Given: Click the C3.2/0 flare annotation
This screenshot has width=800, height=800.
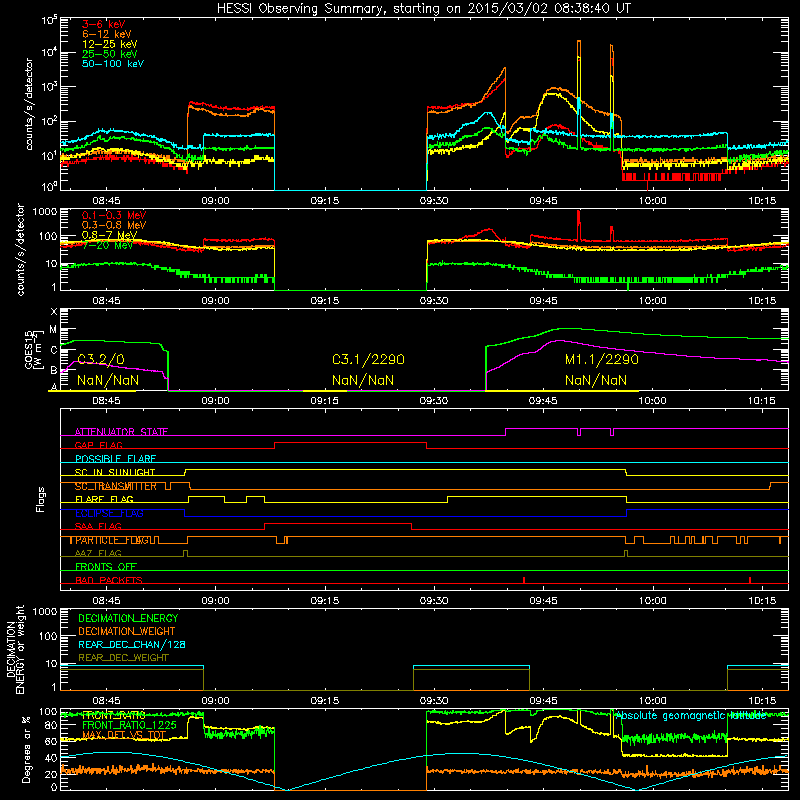Looking at the screenshot, I should [x=101, y=360].
